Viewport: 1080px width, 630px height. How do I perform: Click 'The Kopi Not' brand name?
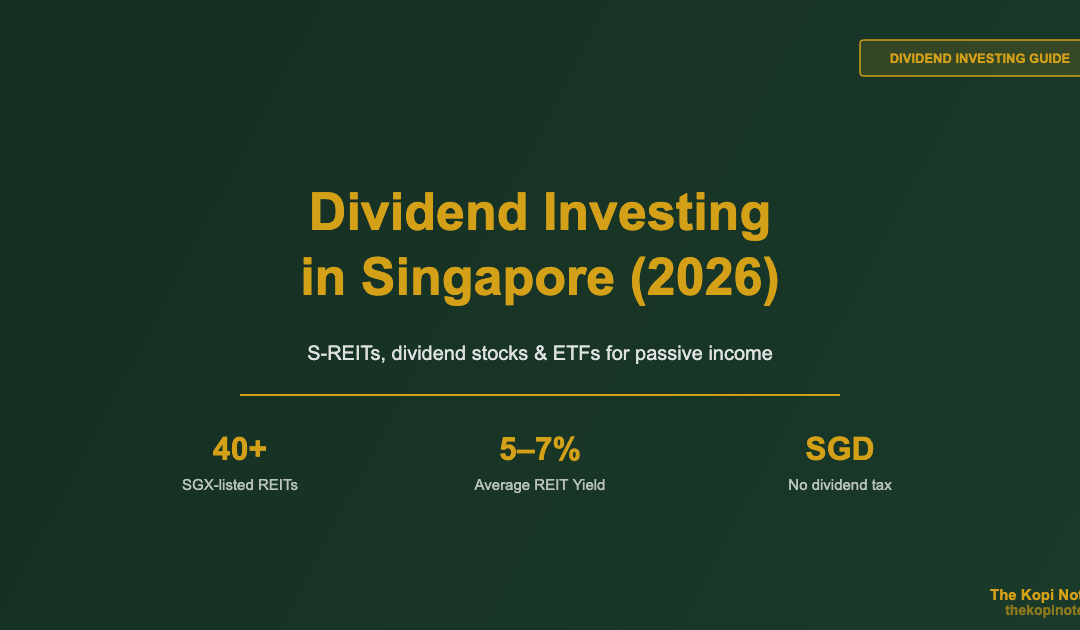tap(1035, 595)
